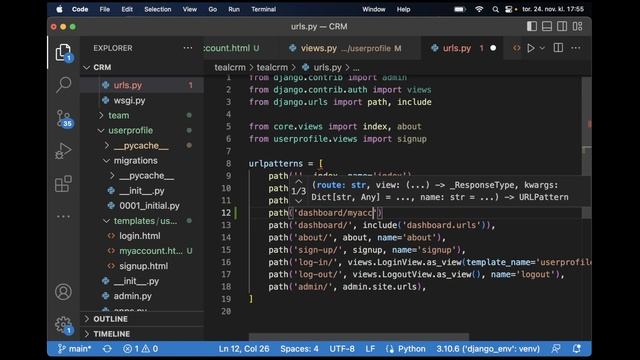The height and width of the screenshot is (360, 640).
Task: Customize layout icon in title bar
Action: (578, 27)
